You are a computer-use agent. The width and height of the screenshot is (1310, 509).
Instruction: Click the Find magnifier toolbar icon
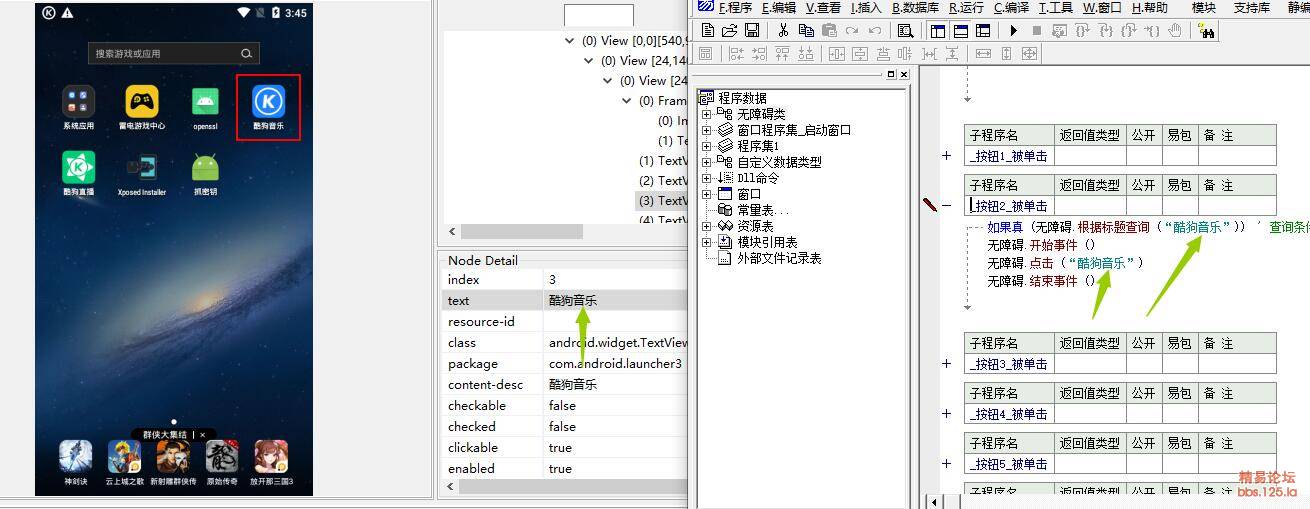pyautogui.click(x=905, y=31)
